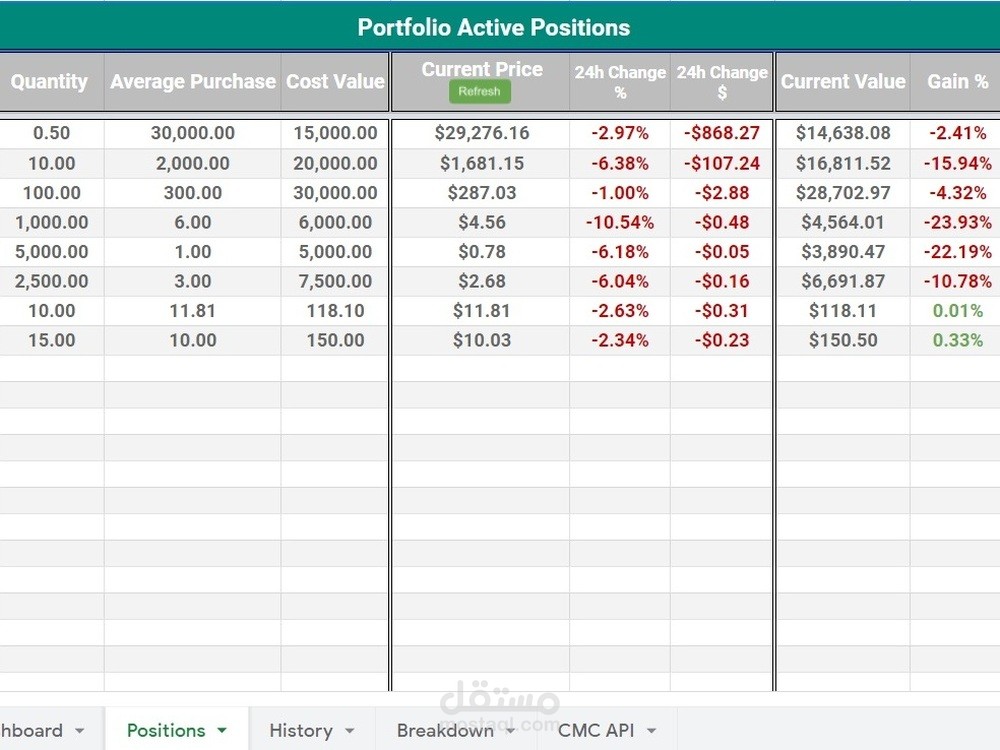Click the green Refresh button
Image resolution: width=1000 pixels, height=750 pixels.
(x=480, y=92)
